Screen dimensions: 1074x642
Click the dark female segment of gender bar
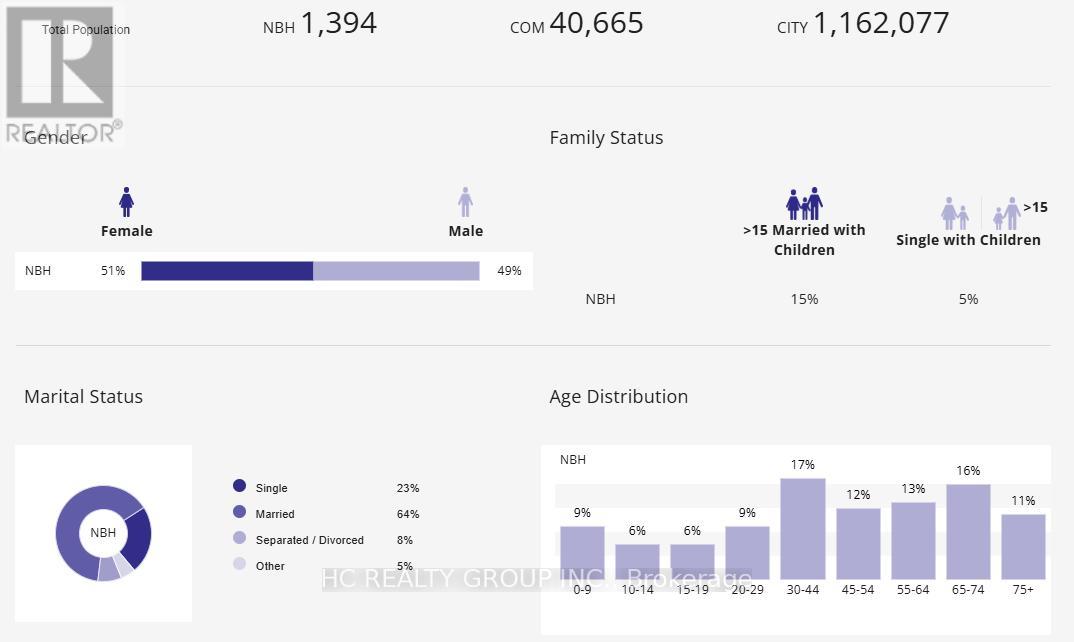point(227,271)
